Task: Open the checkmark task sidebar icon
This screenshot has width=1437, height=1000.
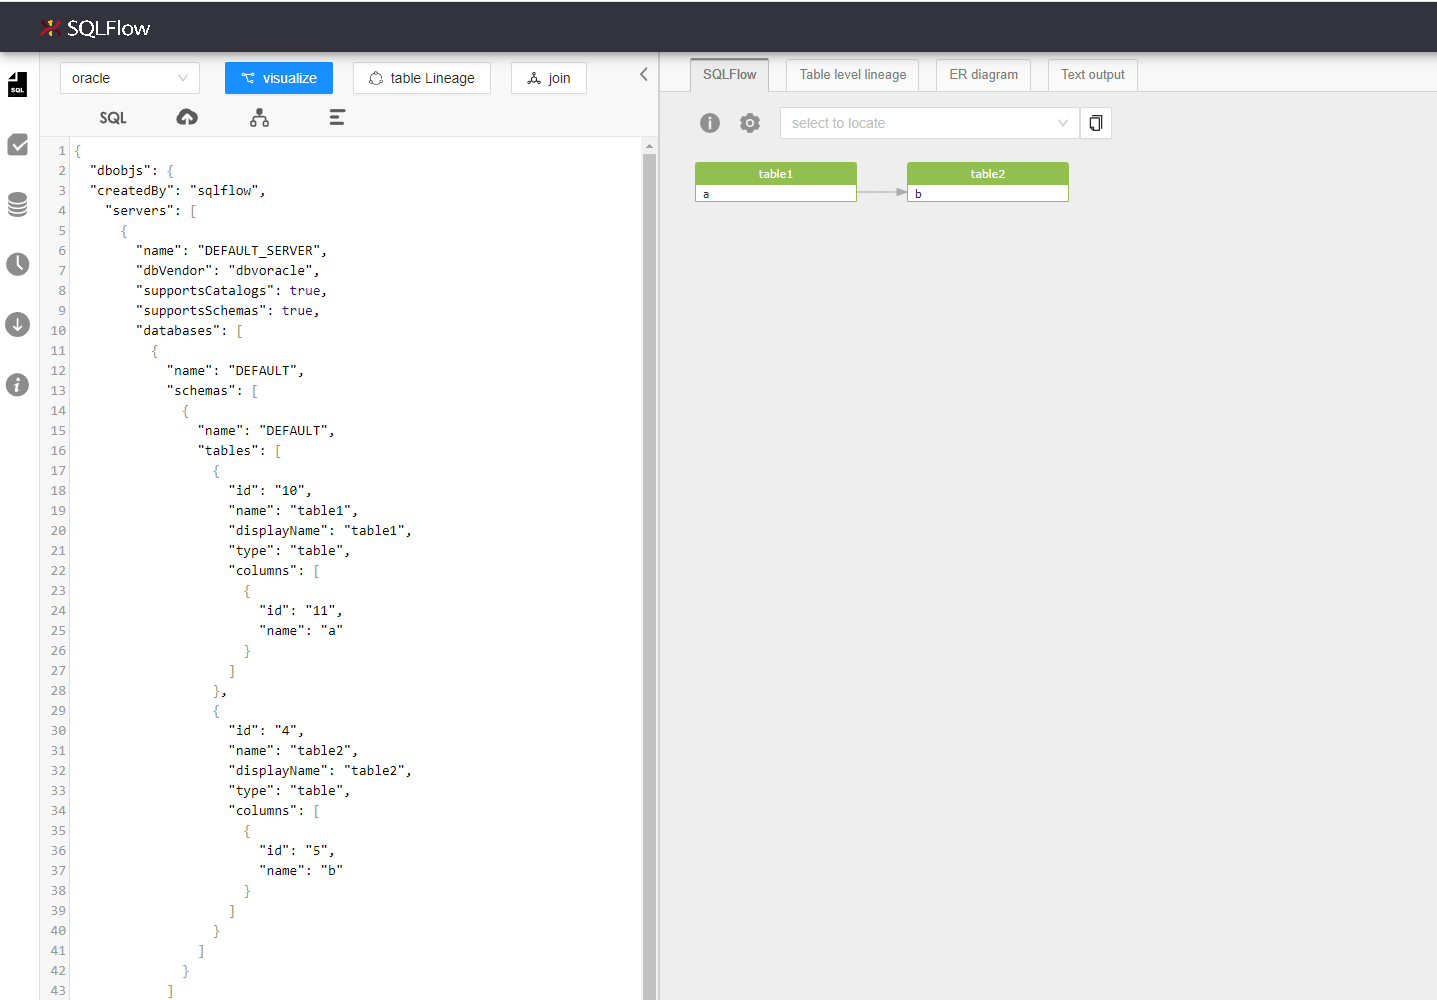Action: point(17,145)
